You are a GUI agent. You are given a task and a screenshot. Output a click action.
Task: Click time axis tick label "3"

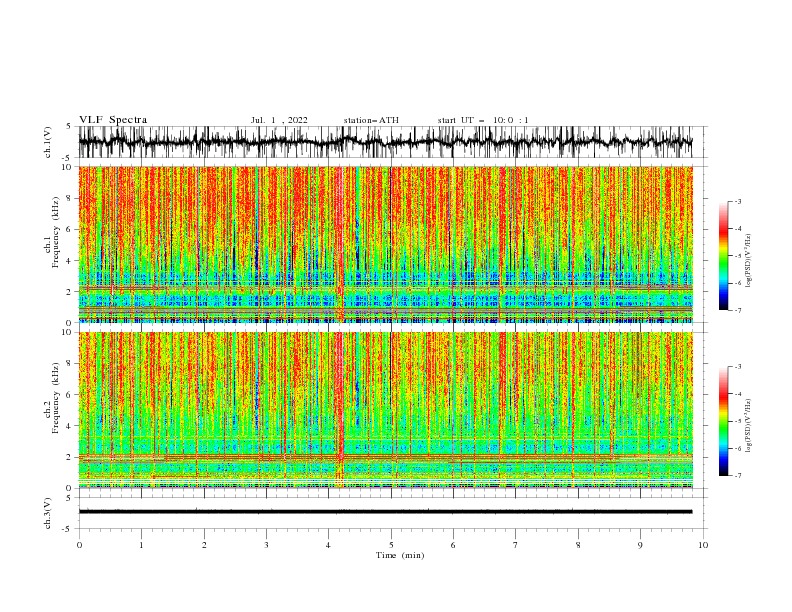click(266, 545)
